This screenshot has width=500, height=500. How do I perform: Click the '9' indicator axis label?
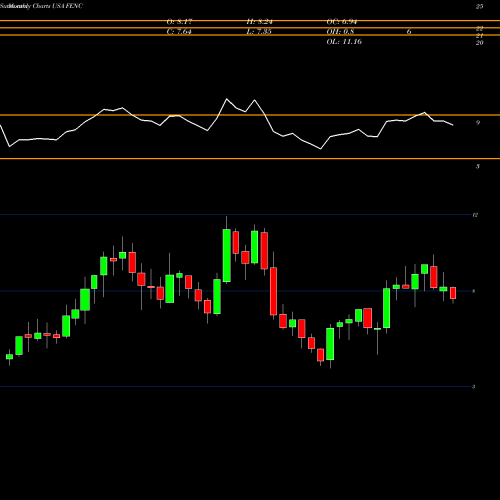click(x=478, y=123)
